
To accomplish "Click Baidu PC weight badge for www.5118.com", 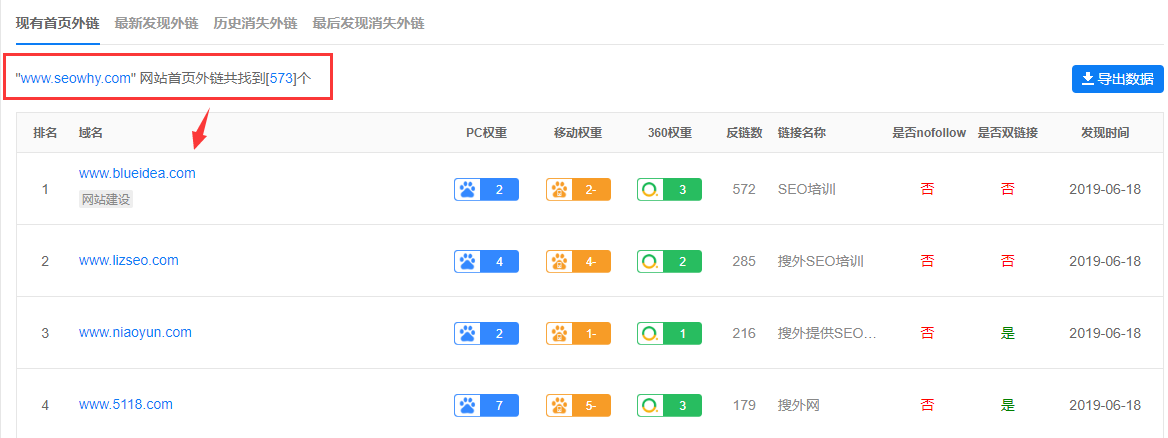I will pyautogui.click(x=486, y=406).
